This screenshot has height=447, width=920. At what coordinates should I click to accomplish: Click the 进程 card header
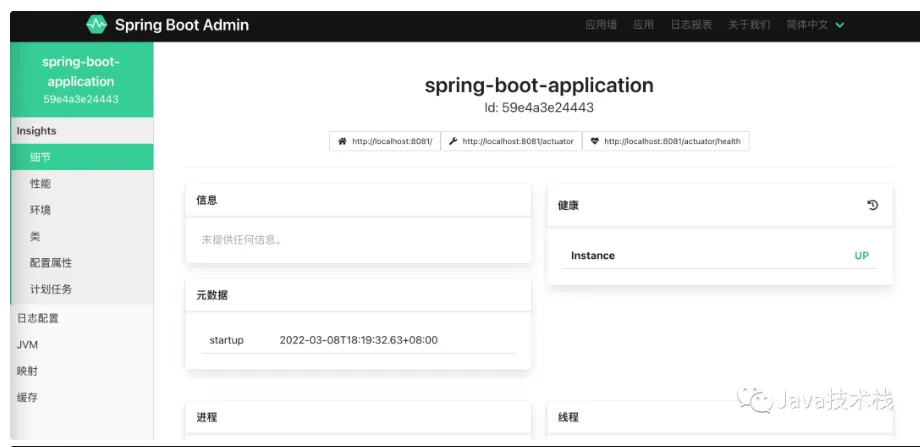pos(358,417)
